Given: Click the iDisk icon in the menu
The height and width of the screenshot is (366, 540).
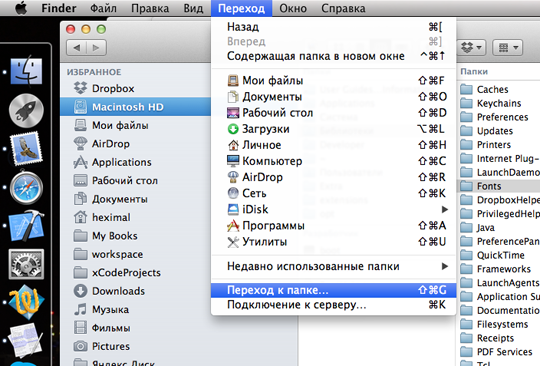Looking at the screenshot, I should click(x=233, y=209).
